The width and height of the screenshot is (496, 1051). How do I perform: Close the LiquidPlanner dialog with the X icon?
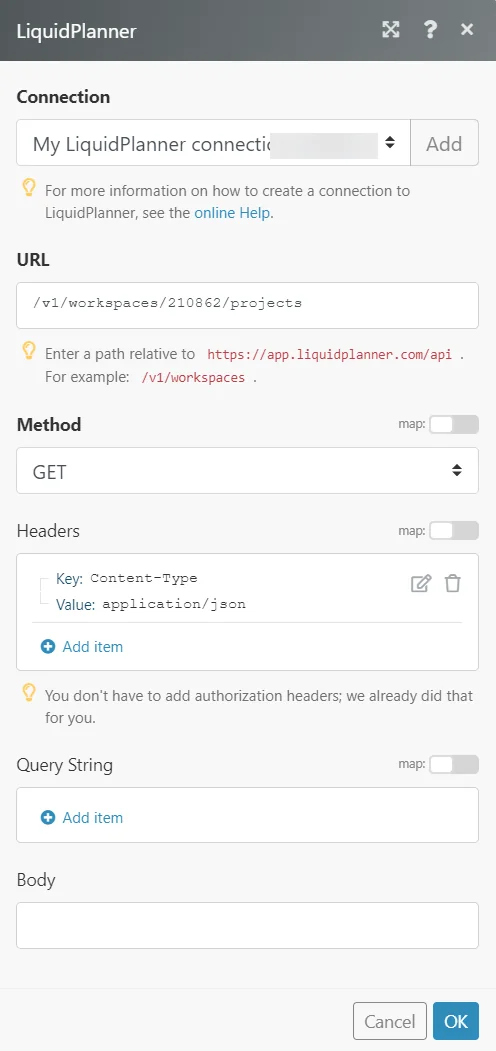(x=467, y=29)
